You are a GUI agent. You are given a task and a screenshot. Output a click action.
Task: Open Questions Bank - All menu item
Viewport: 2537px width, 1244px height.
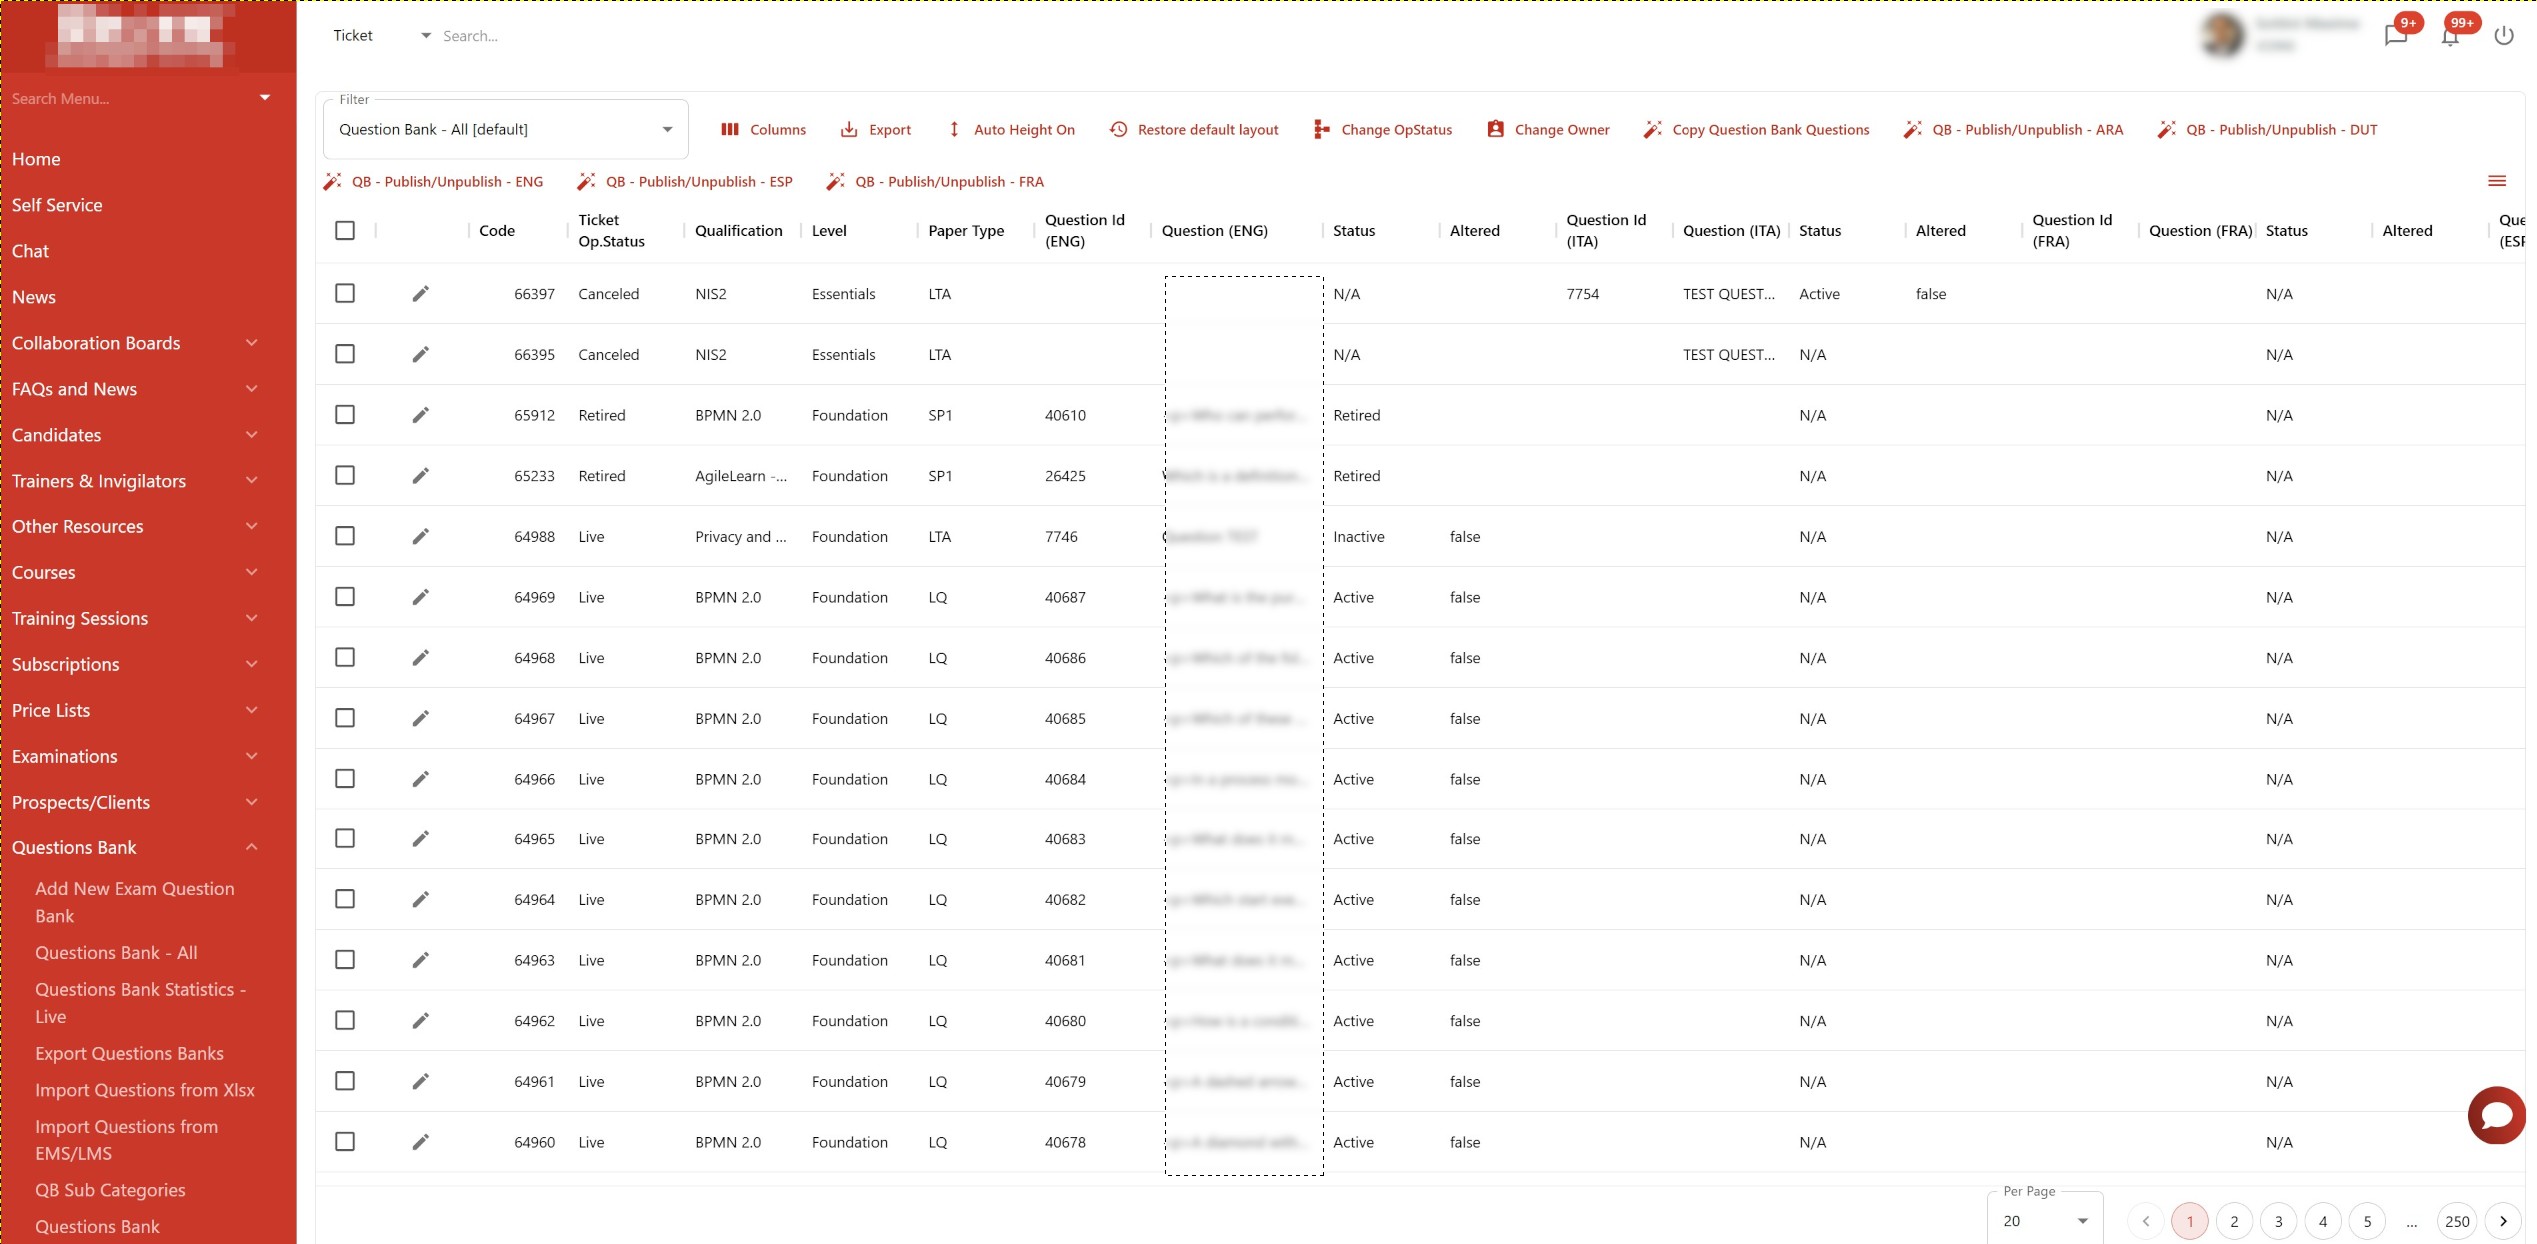116,952
